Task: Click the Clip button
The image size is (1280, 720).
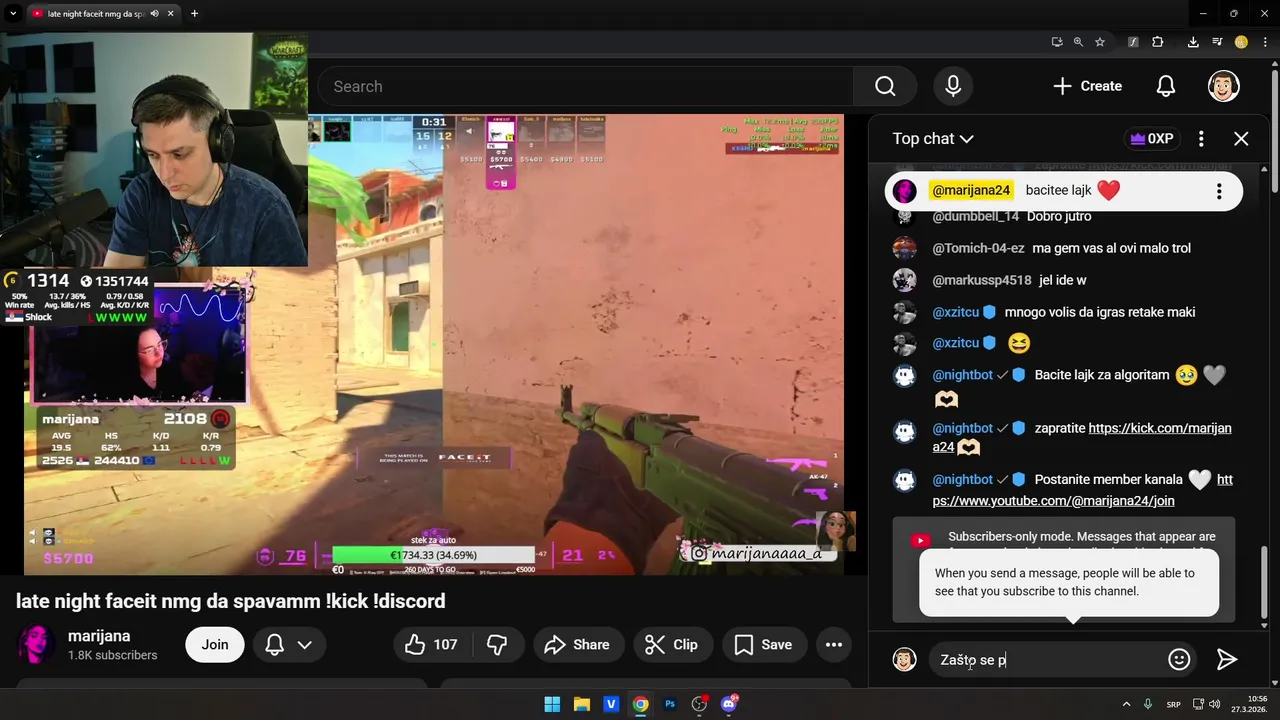Action: (x=672, y=645)
